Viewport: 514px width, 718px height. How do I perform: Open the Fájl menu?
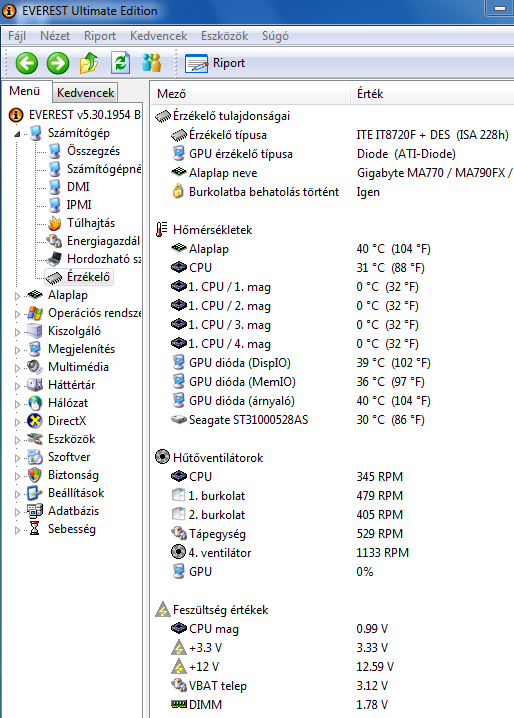(x=17, y=36)
